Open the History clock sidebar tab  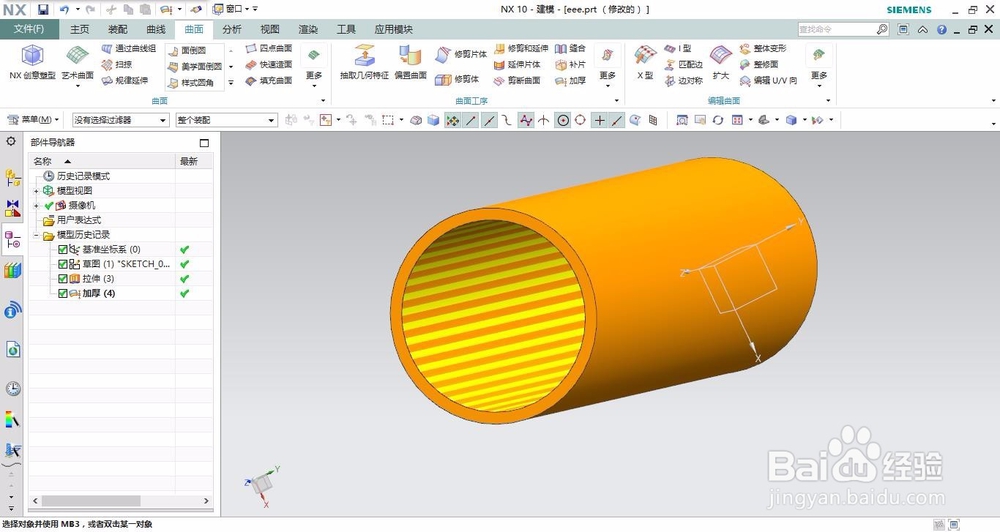tap(13, 388)
